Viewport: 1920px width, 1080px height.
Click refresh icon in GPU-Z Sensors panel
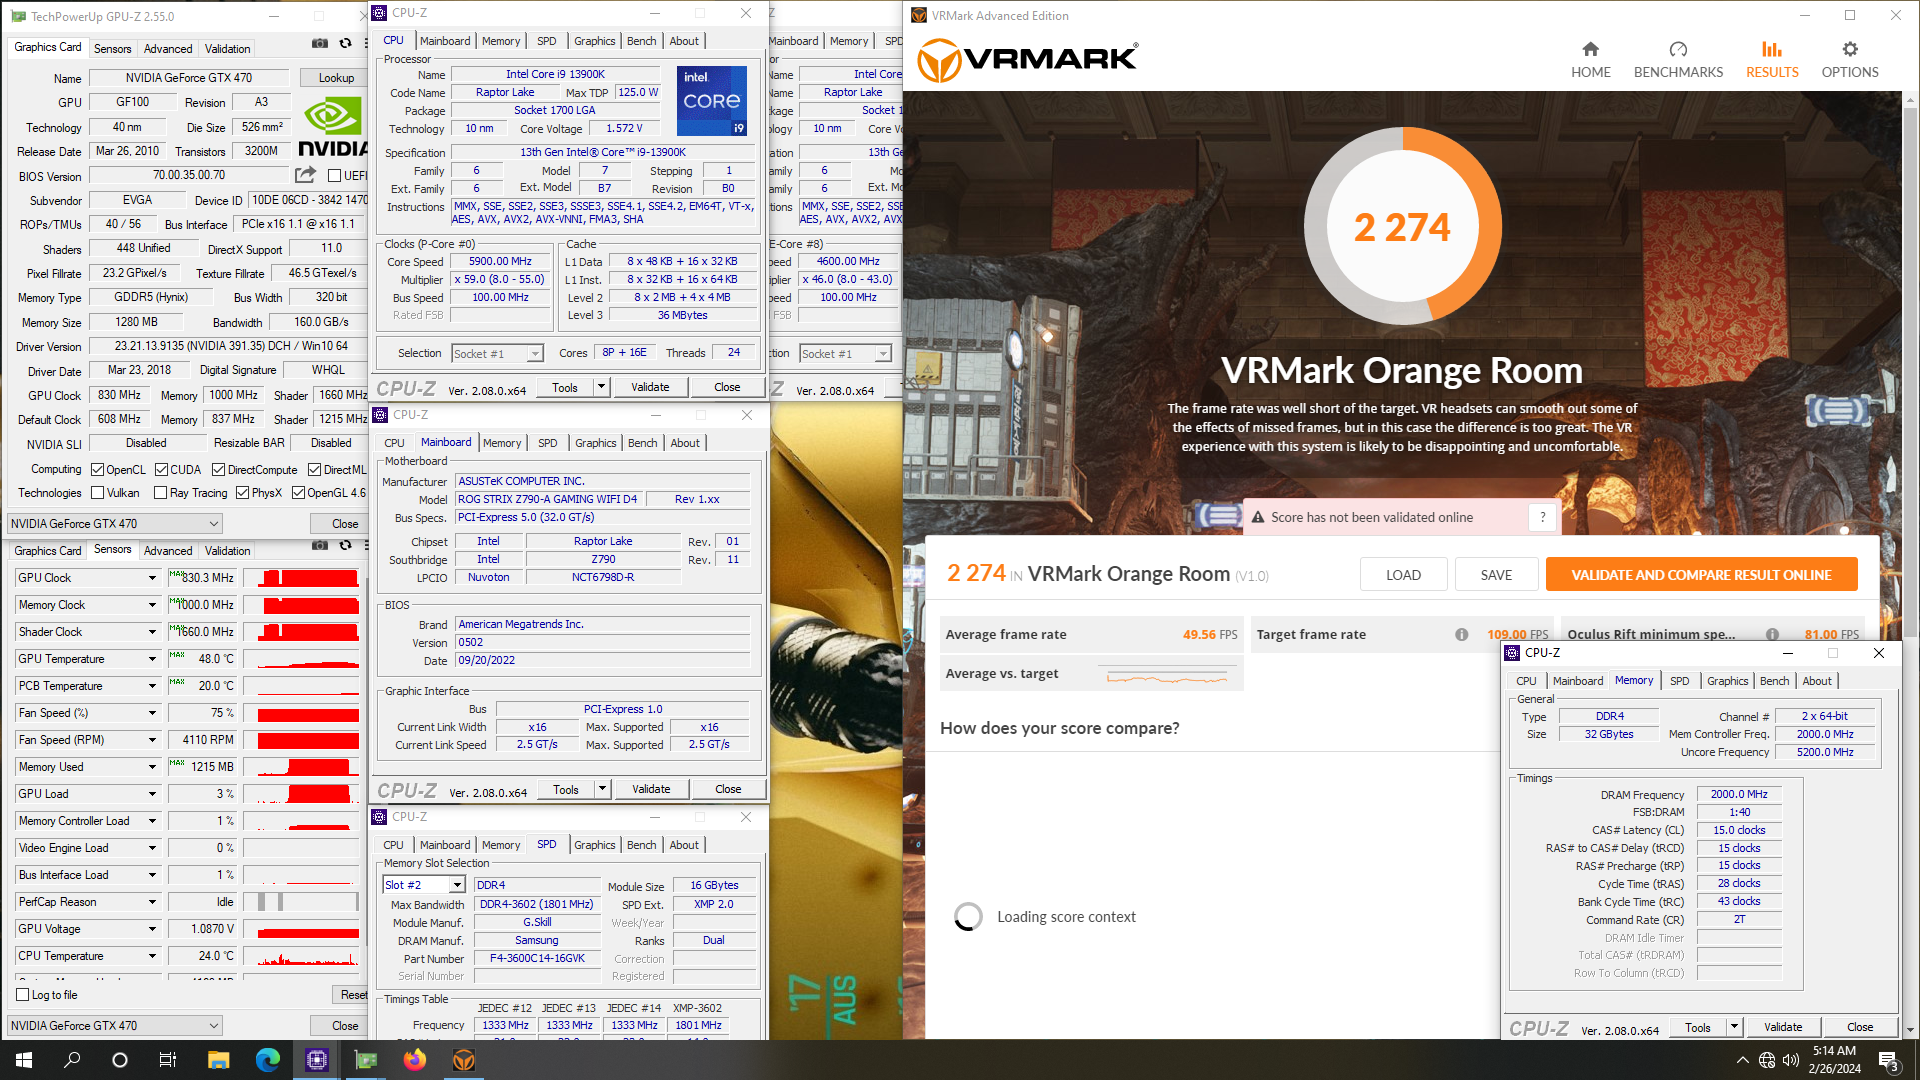coord(346,545)
